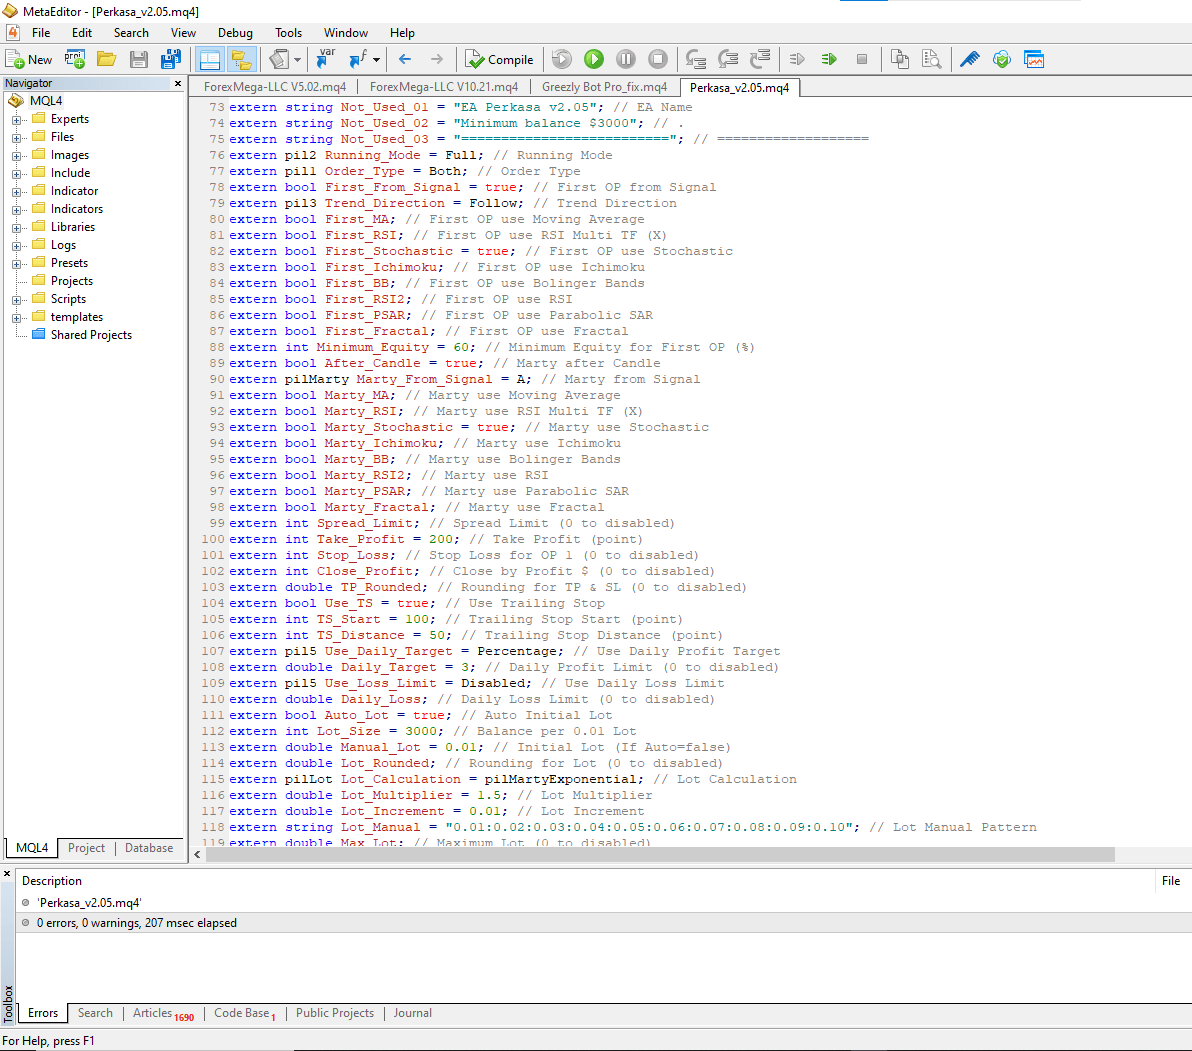
Task: Open the Search menu
Action: click(132, 33)
